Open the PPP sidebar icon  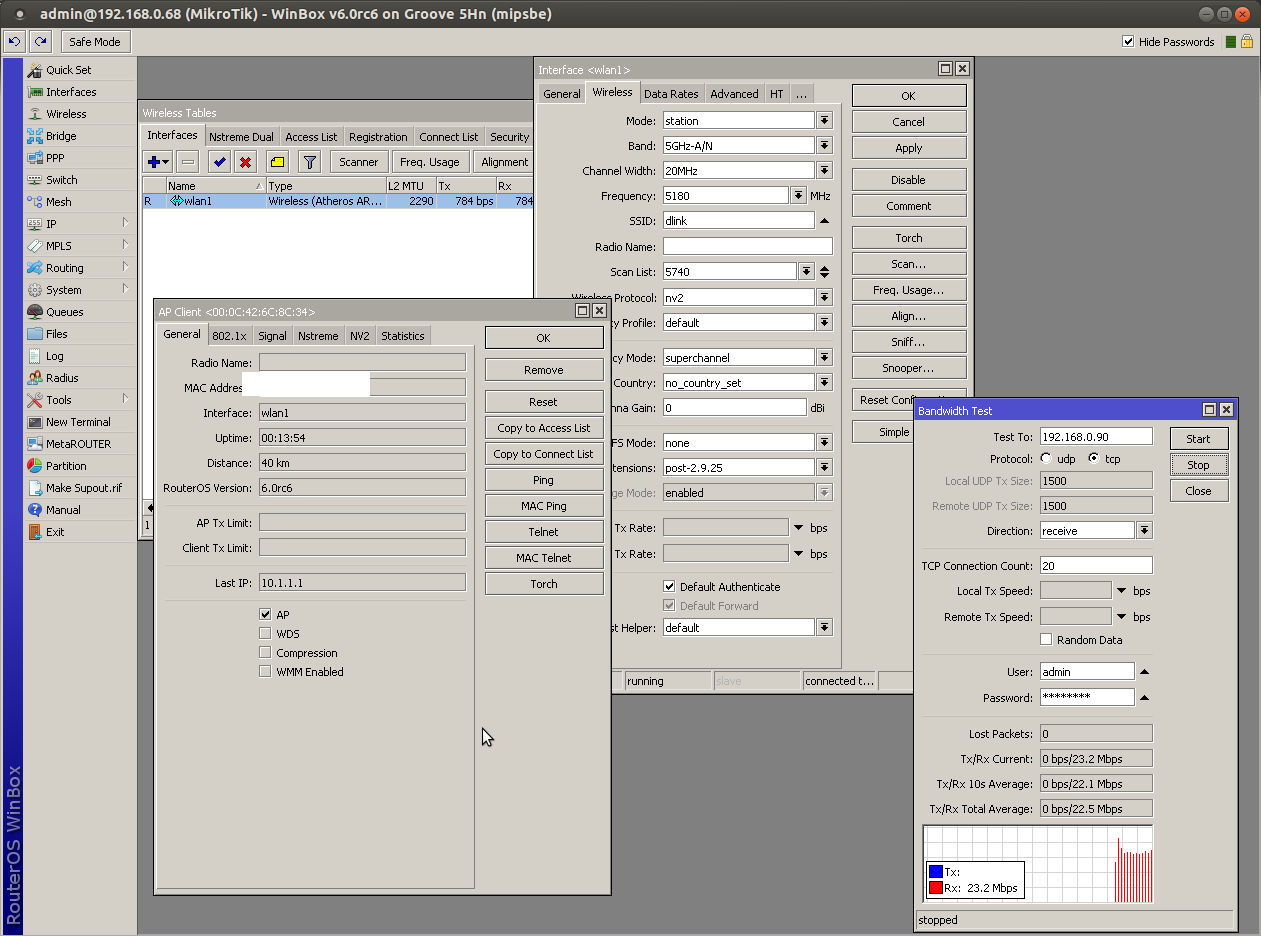coord(35,158)
